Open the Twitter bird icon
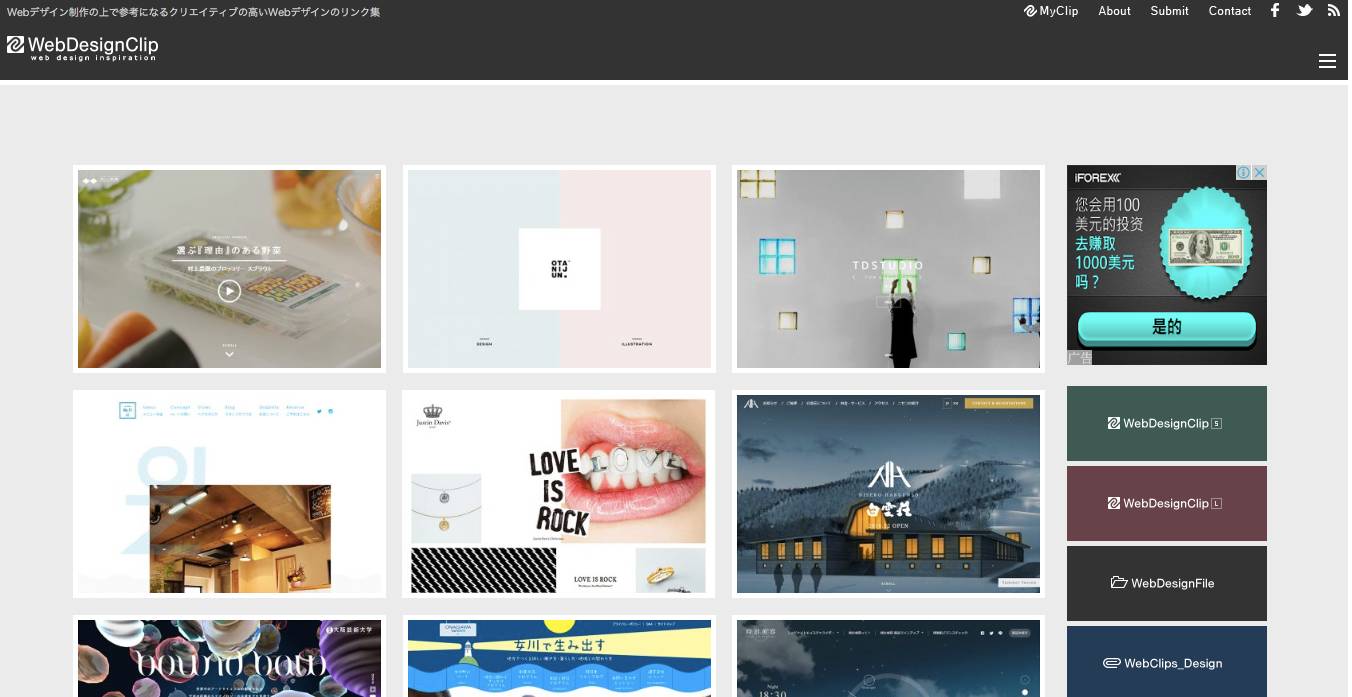The height and width of the screenshot is (697, 1352). [1304, 11]
